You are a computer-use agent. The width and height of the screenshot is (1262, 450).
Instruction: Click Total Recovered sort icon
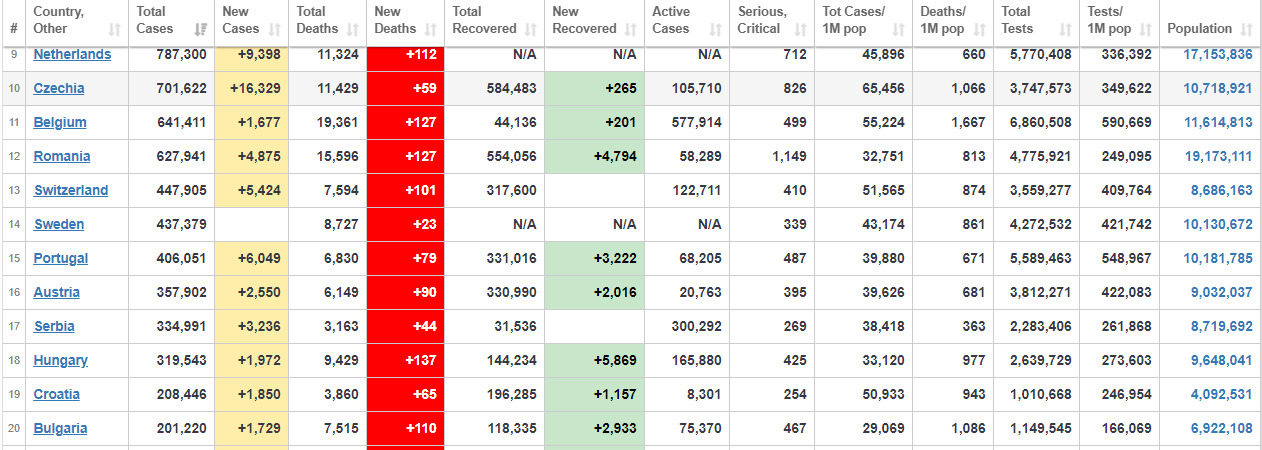pyautogui.click(x=531, y=29)
